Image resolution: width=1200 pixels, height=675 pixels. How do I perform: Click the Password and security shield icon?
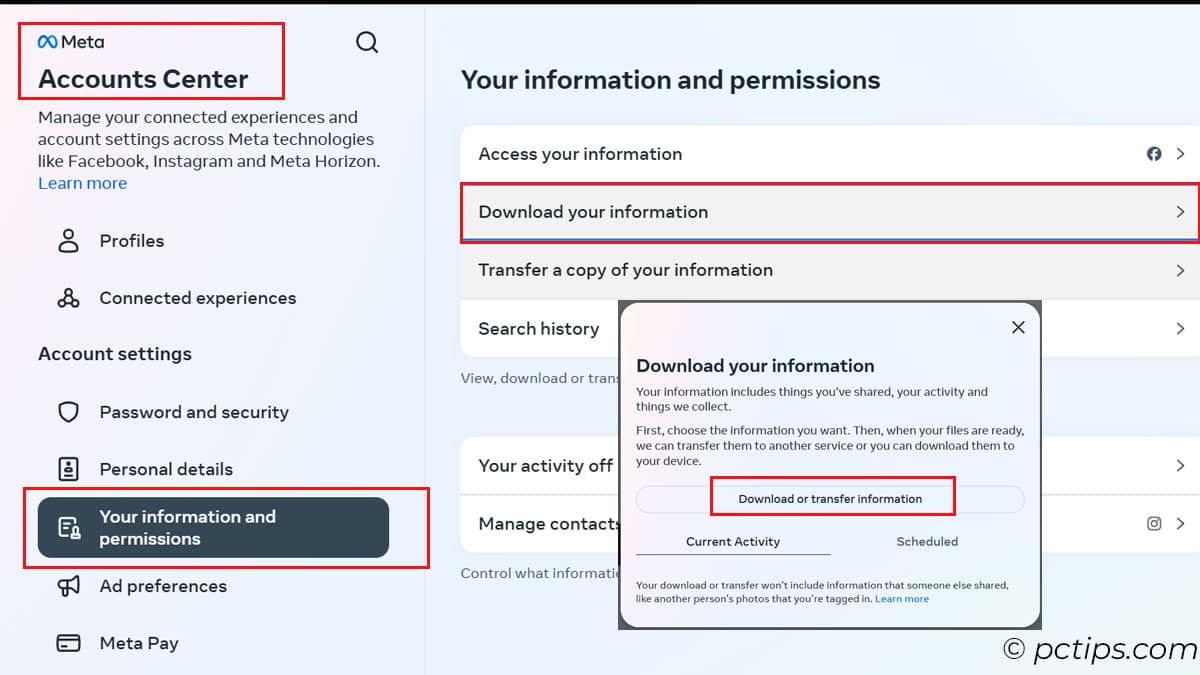[x=68, y=412]
